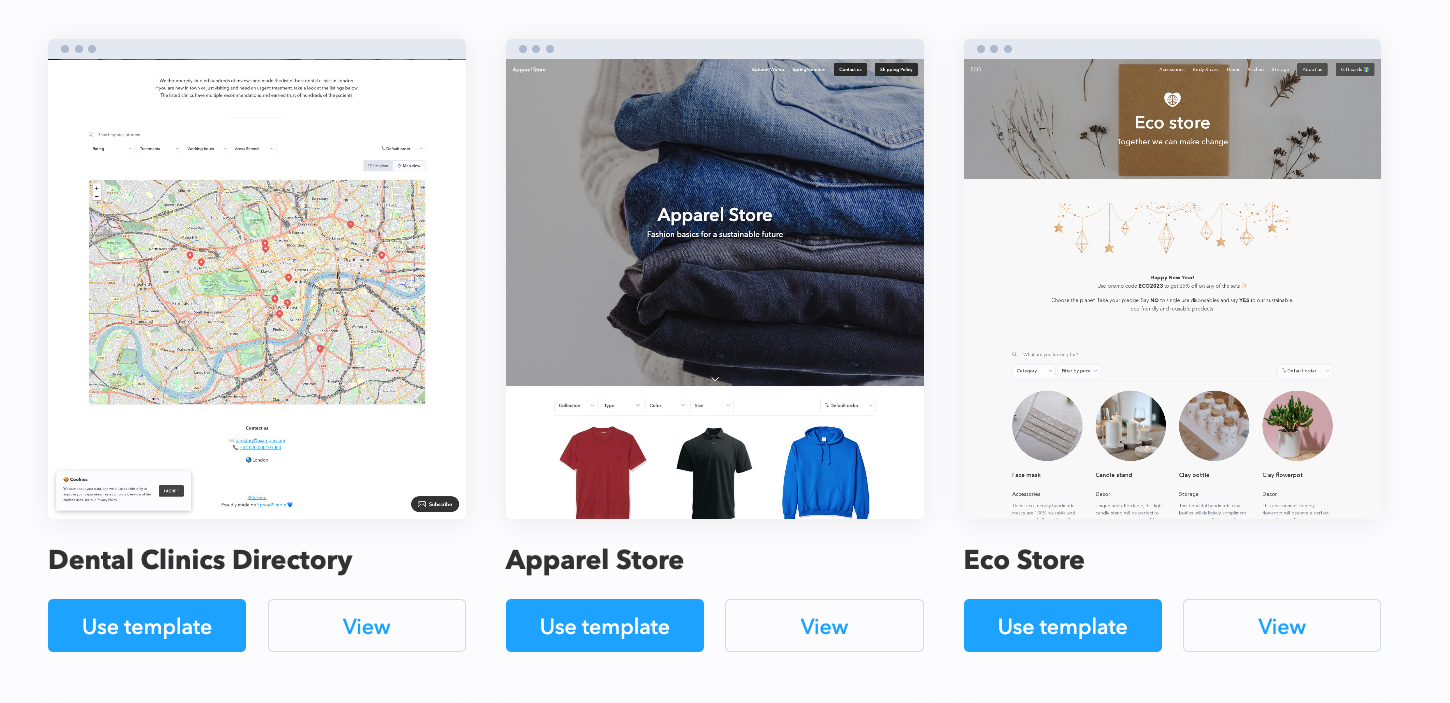
Task: View the Eco Store template
Action: 1282,626
